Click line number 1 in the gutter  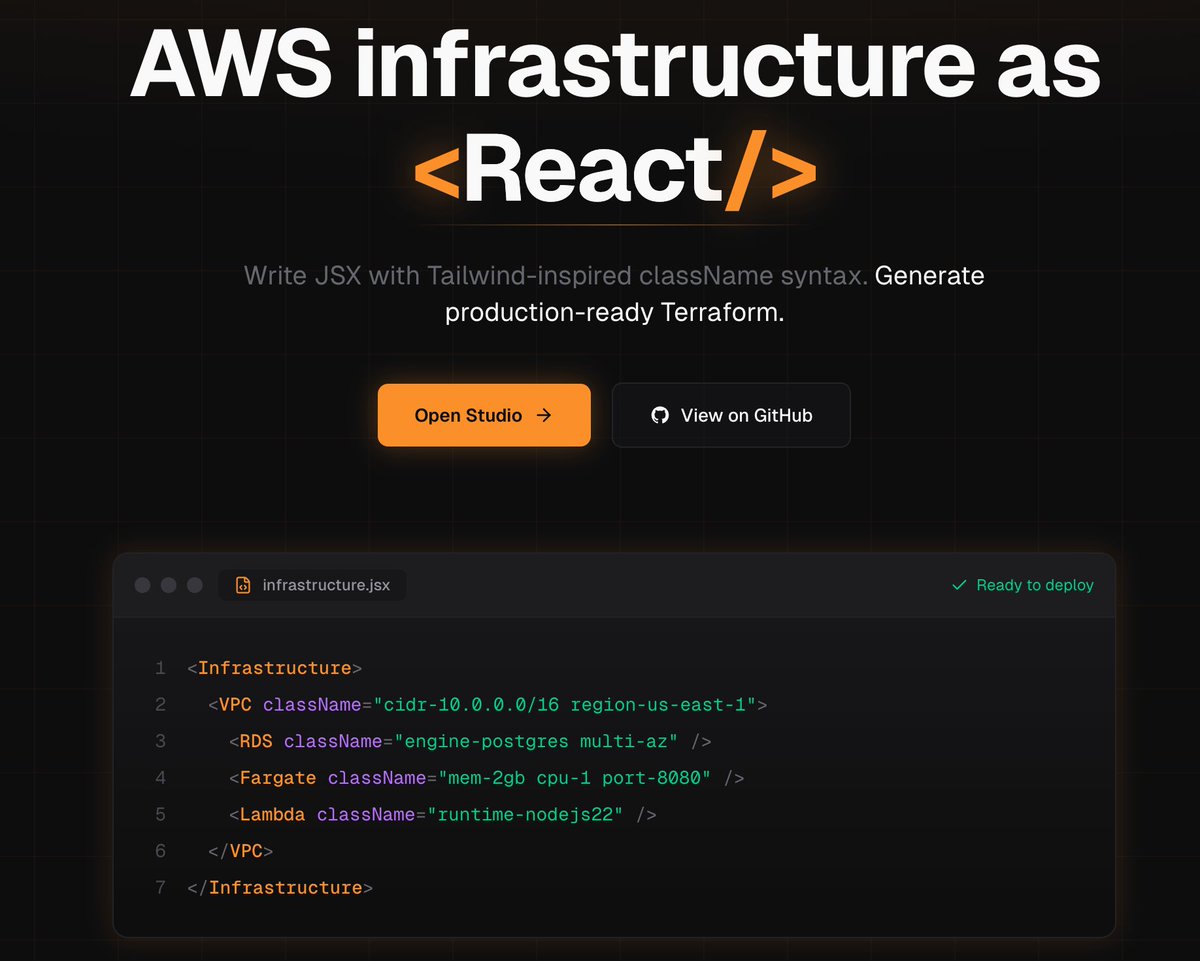(x=160, y=668)
